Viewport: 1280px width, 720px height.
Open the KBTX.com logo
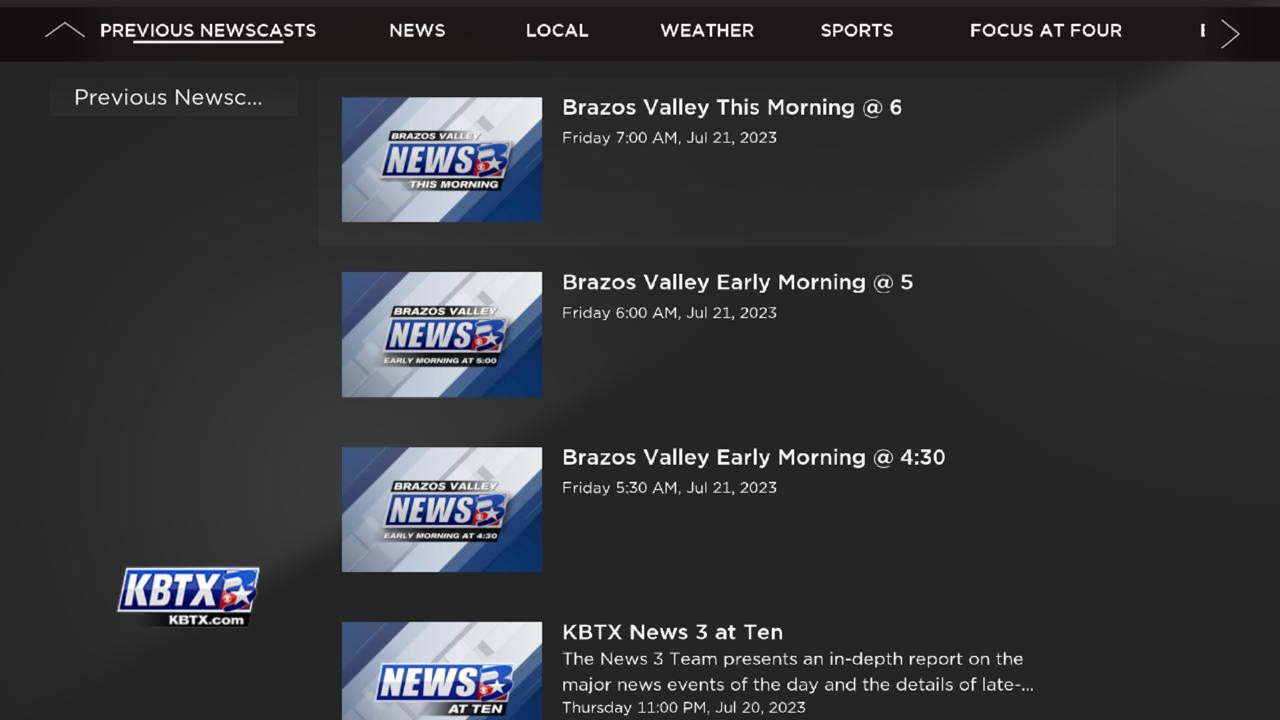pyautogui.click(x=188, y=597)
